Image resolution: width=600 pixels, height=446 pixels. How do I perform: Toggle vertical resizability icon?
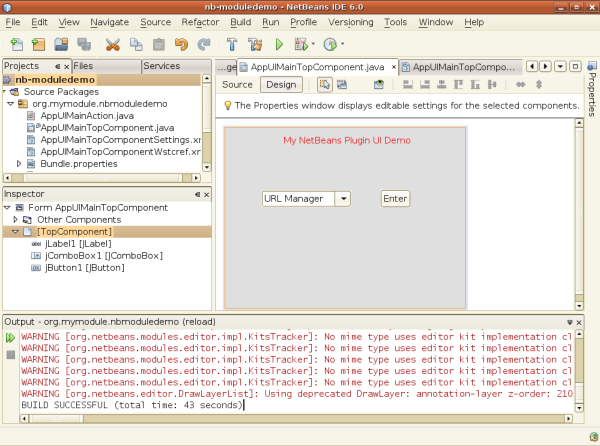(539, 85)
